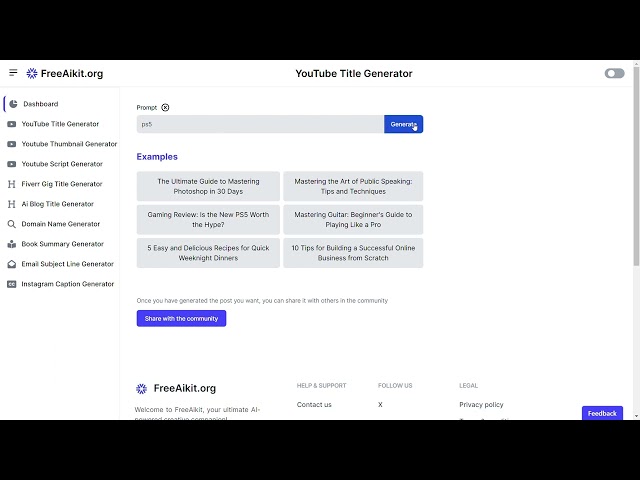Screen dimensions: 640x480
Task: Click the Fiverr Gig Title heading icon
Action: [11, 184]
